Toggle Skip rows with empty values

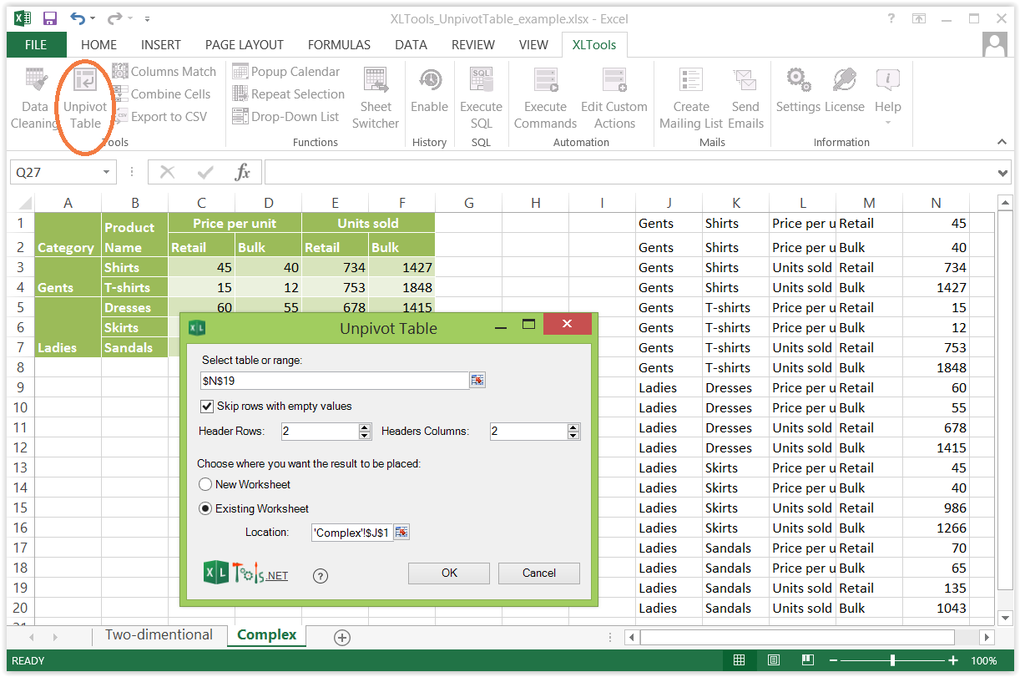[206, 406]
